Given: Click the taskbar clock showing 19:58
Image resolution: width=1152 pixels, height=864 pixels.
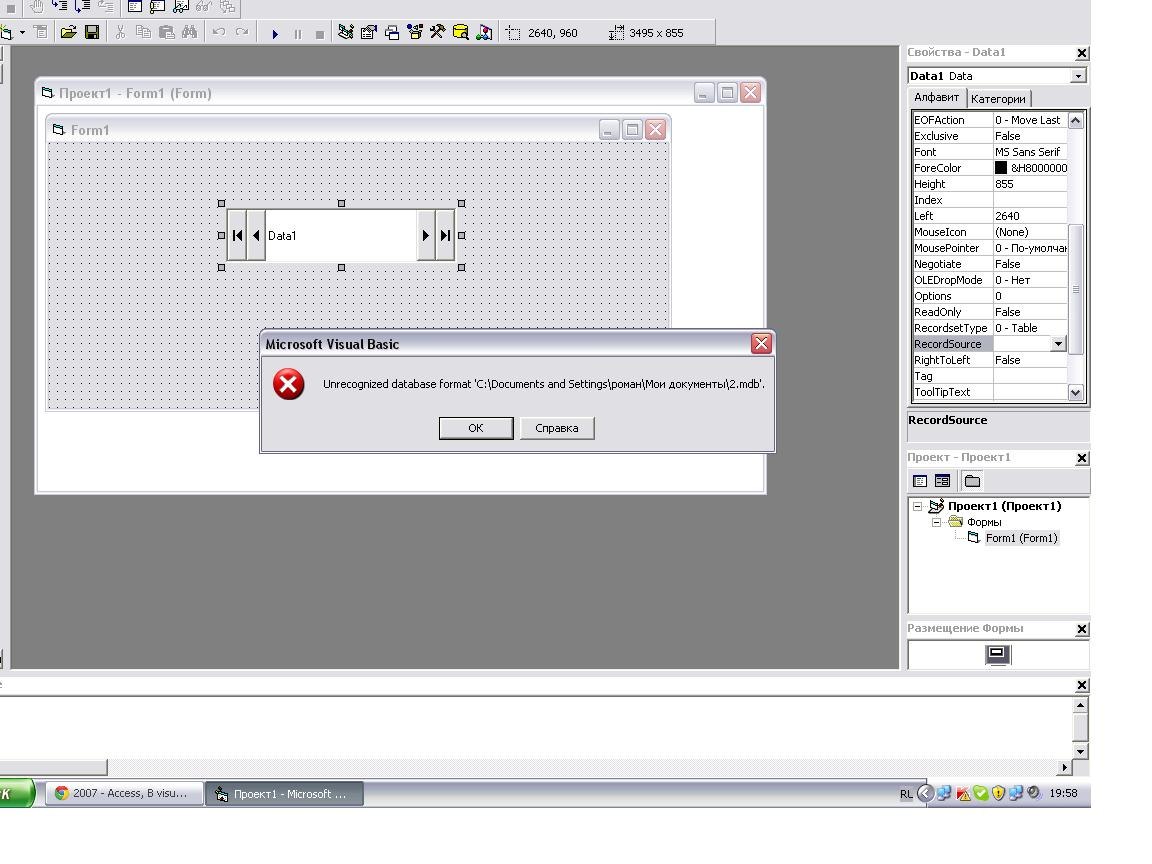Looking at the screenshot, I should click(x=1063, y=793).
